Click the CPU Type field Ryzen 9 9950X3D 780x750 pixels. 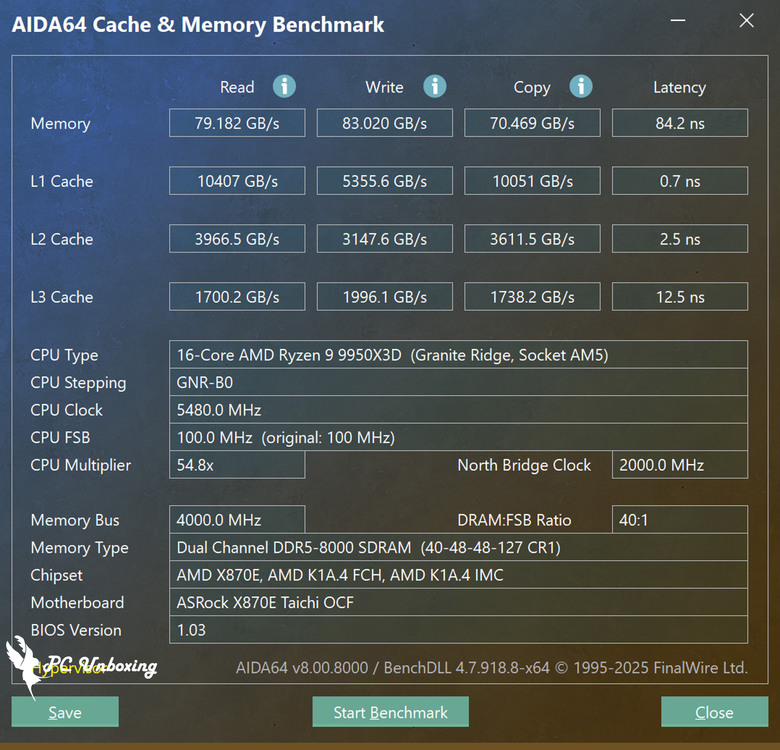click(459, 355)
